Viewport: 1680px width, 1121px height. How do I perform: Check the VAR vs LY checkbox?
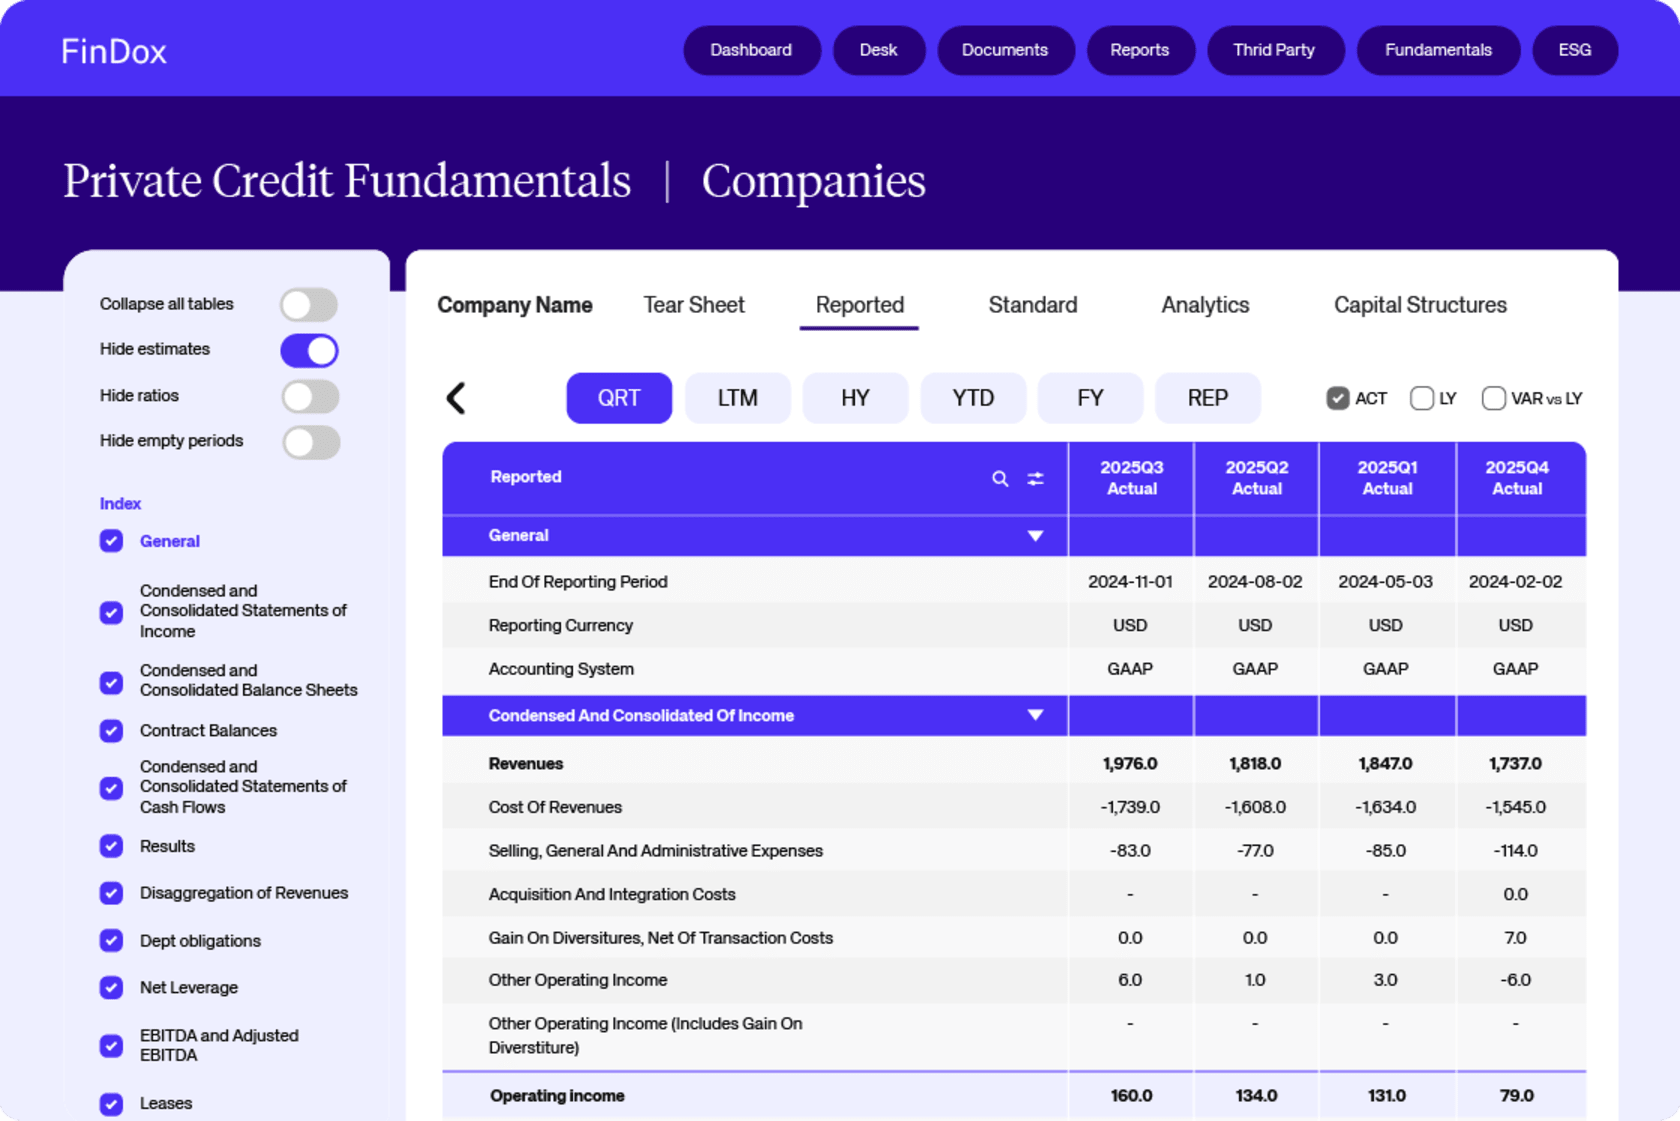1493,399
